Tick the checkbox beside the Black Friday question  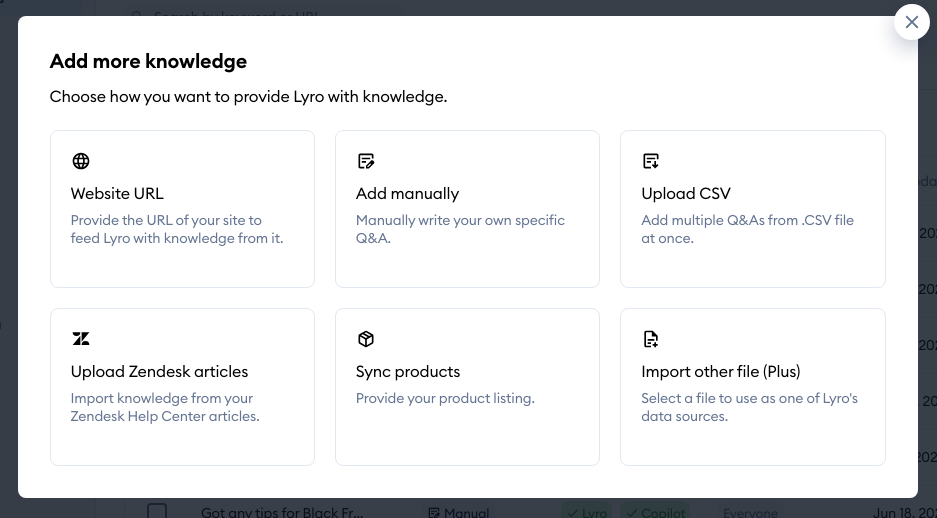(x=157, y=511)
